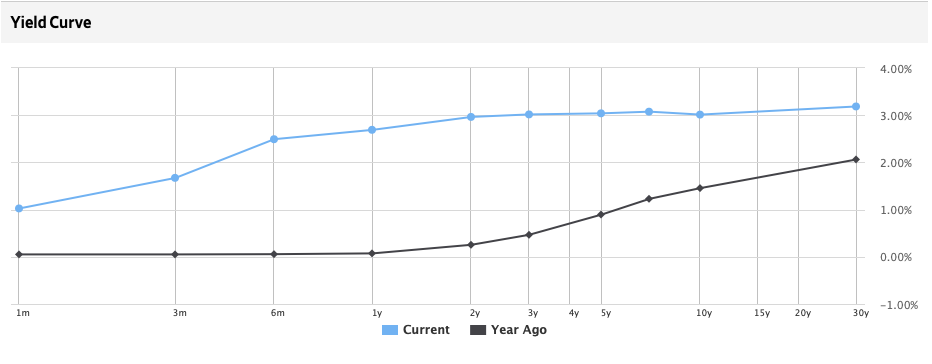Select Year Ago diamond marker at 10y
The width and height of the screenshot is (932, 364).
pos(700,188)
